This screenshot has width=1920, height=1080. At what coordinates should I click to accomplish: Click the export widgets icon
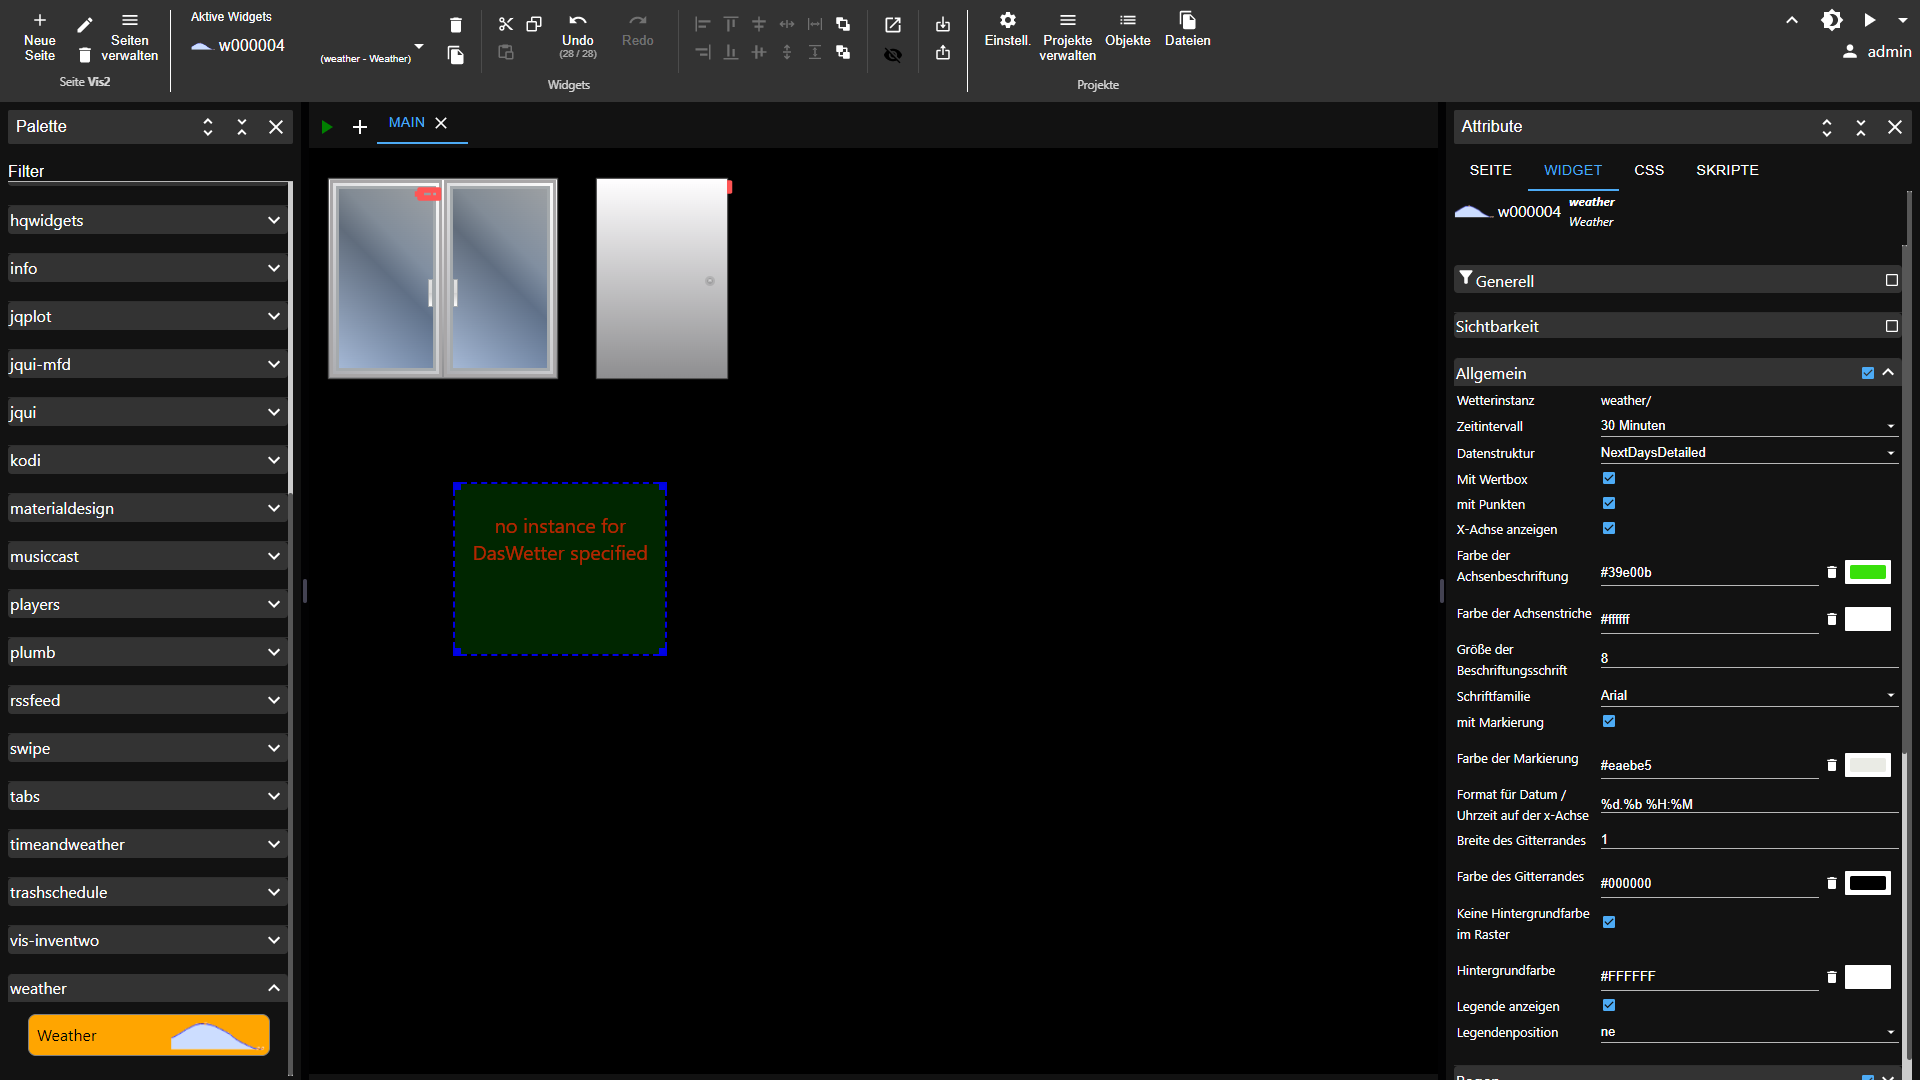pyautogui.click(x=943, y=53)
